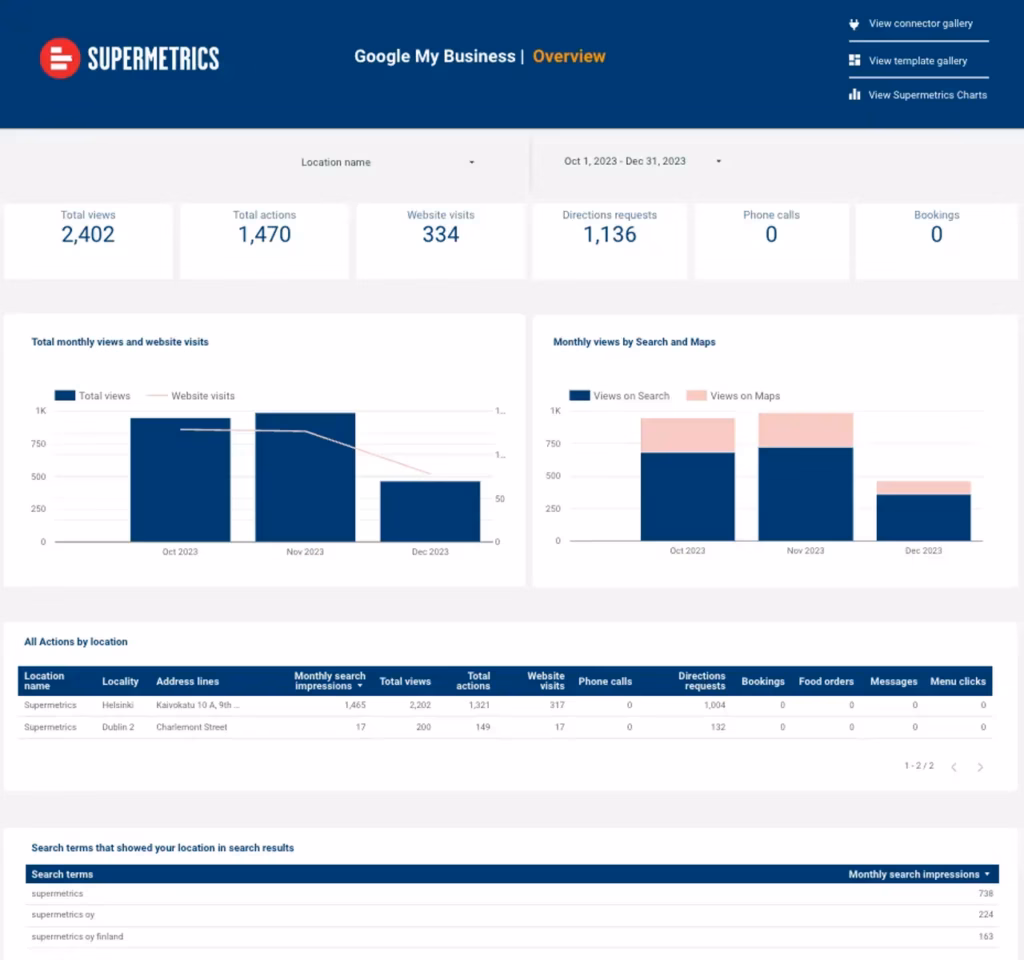Viewport: 1024px width, 960px height.
Task: Click the grid icon beside View template gallery
Action: pyautogui.click(x=854, y=60)
